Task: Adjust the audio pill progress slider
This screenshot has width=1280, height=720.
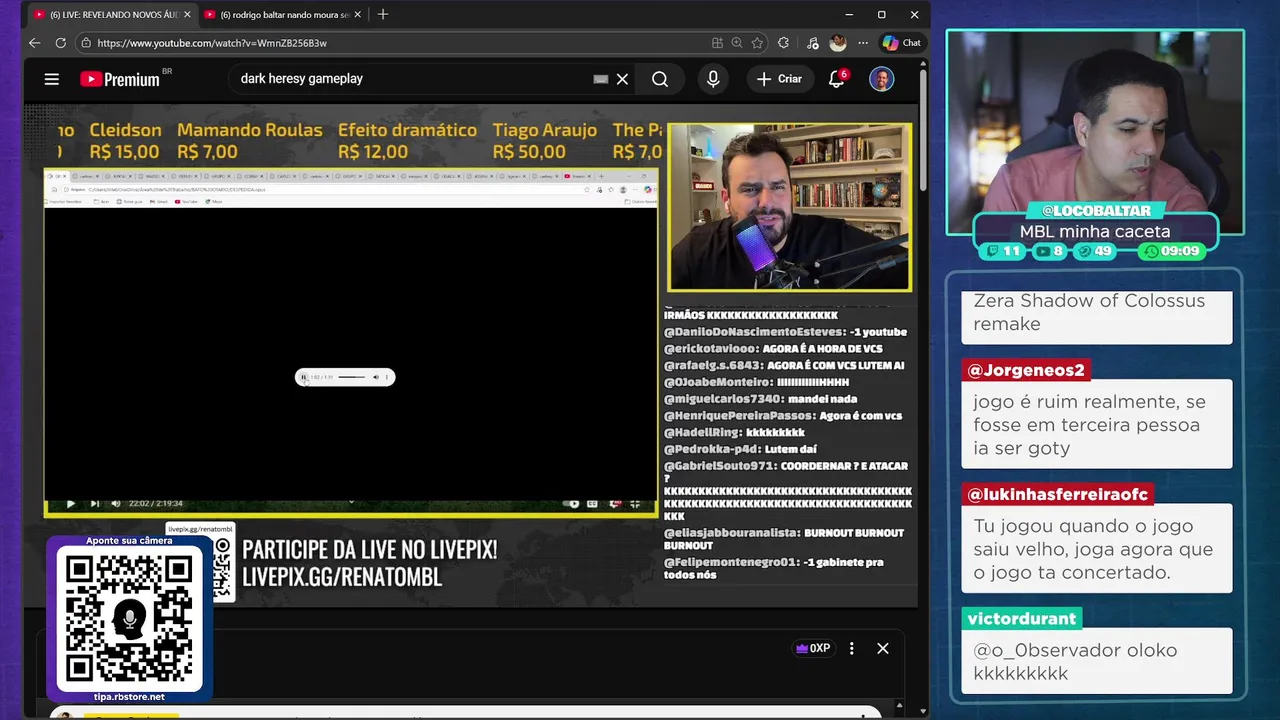Action: (x=351, y=377)
